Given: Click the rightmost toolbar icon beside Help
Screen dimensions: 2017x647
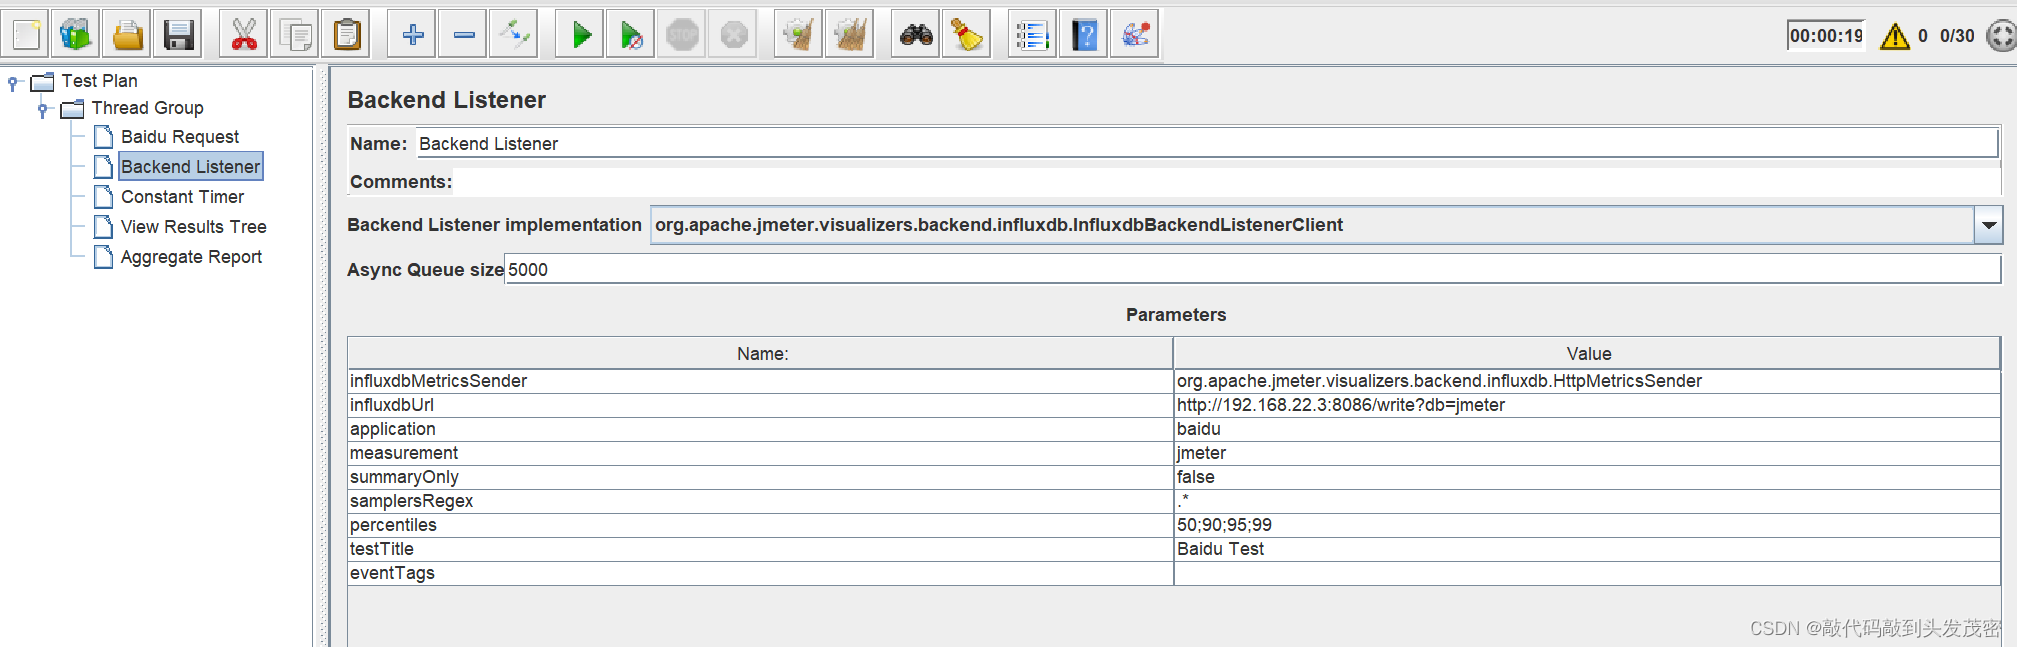Looking at the screenshot, I should point(1135,35).
